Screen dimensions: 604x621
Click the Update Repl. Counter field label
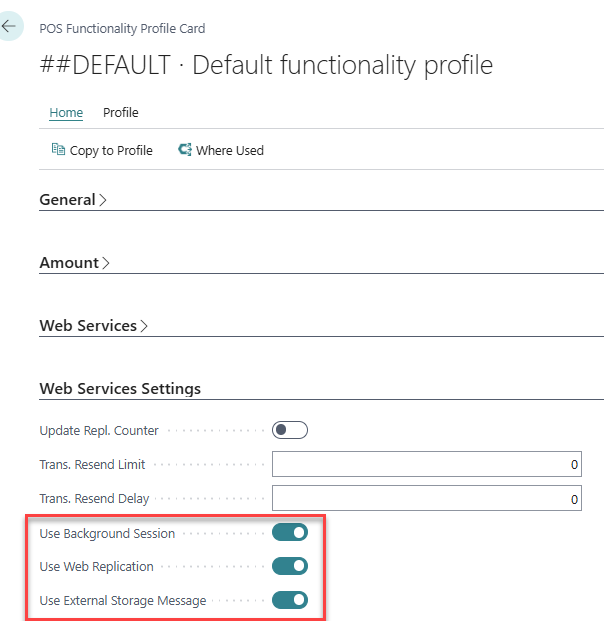99,431
